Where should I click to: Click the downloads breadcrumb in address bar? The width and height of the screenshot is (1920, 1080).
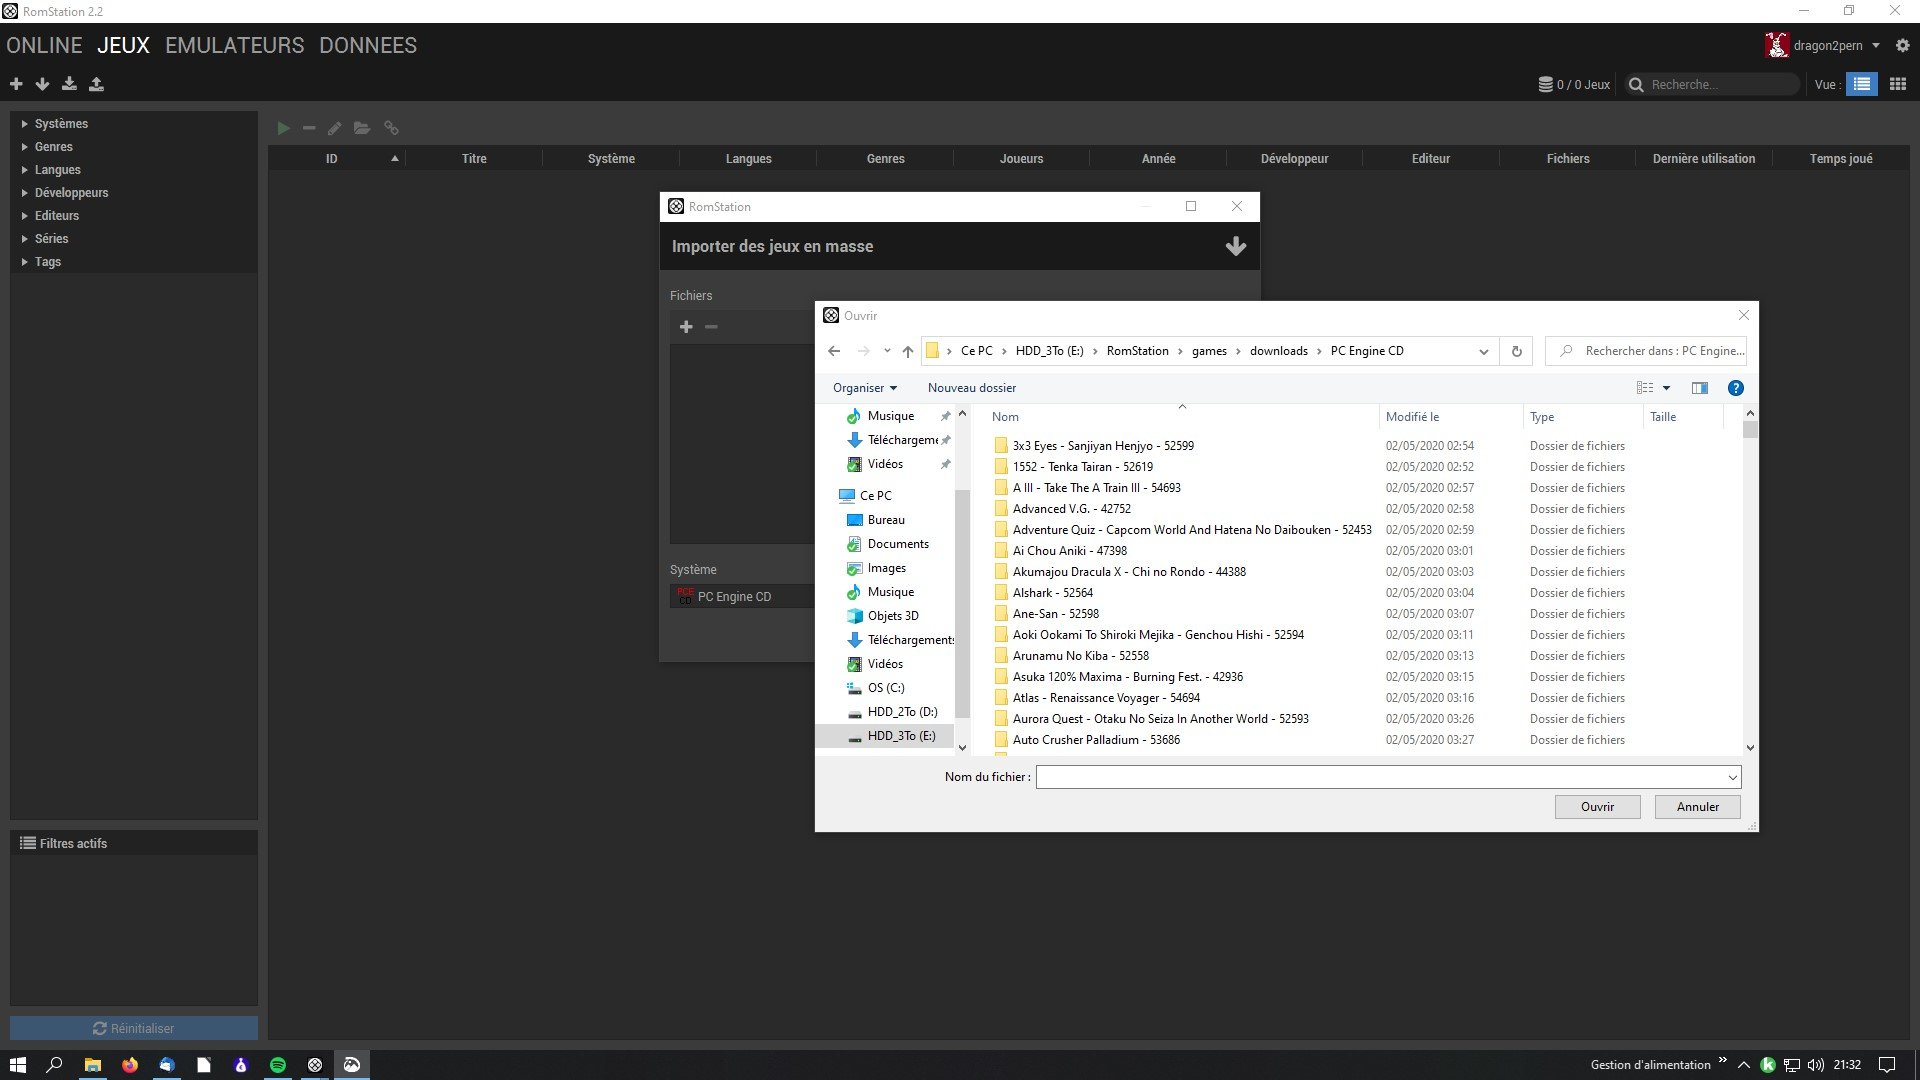click(x=1278, y=351)
